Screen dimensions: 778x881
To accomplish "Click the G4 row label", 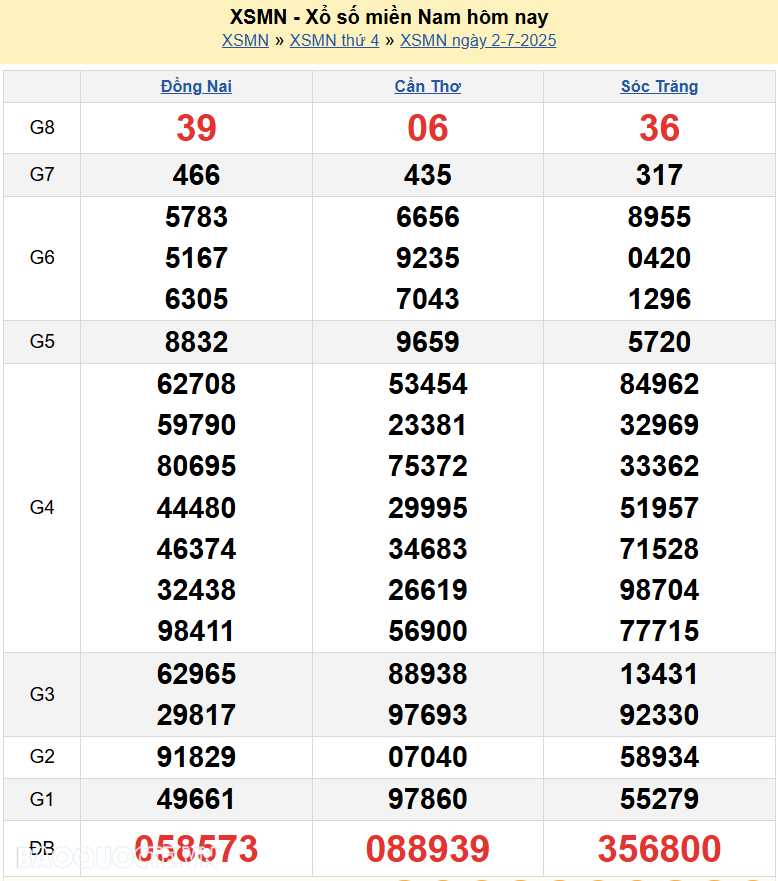I will [x=42, y=508].
